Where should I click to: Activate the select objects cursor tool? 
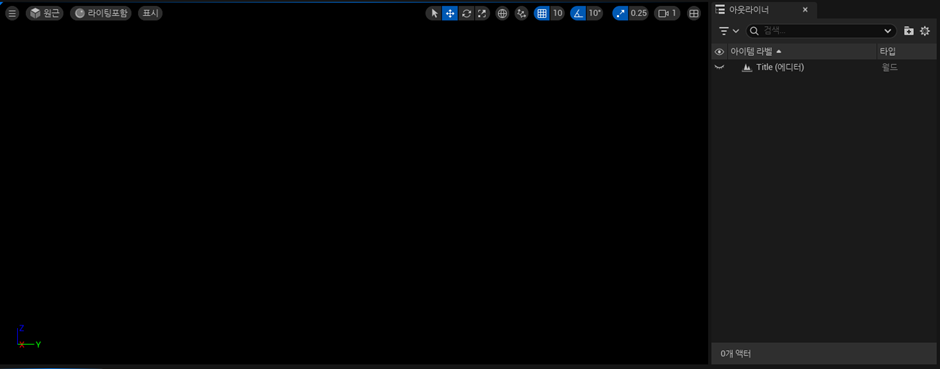coord(434,13)
